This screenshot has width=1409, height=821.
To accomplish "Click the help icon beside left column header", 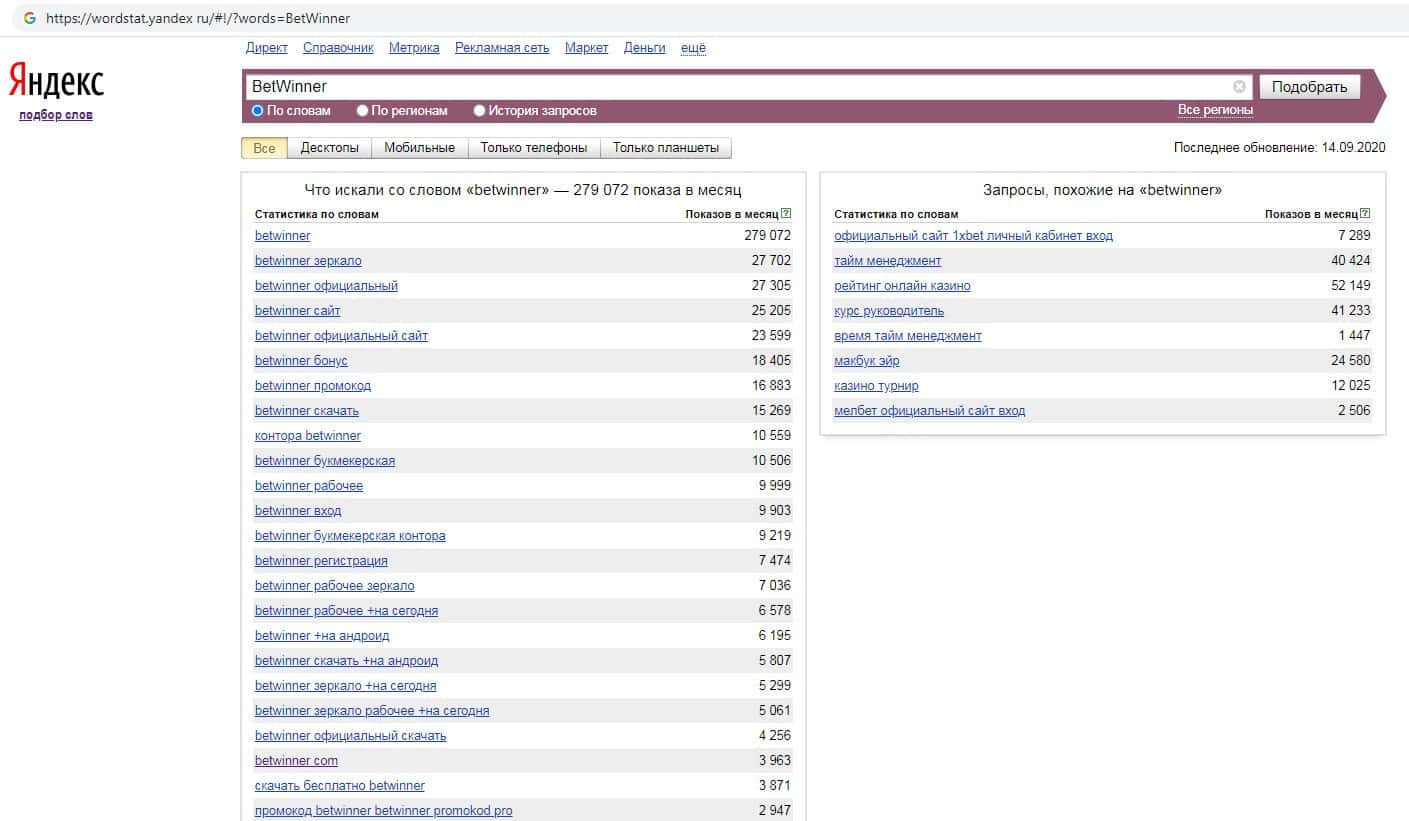I will click(786, 214).
